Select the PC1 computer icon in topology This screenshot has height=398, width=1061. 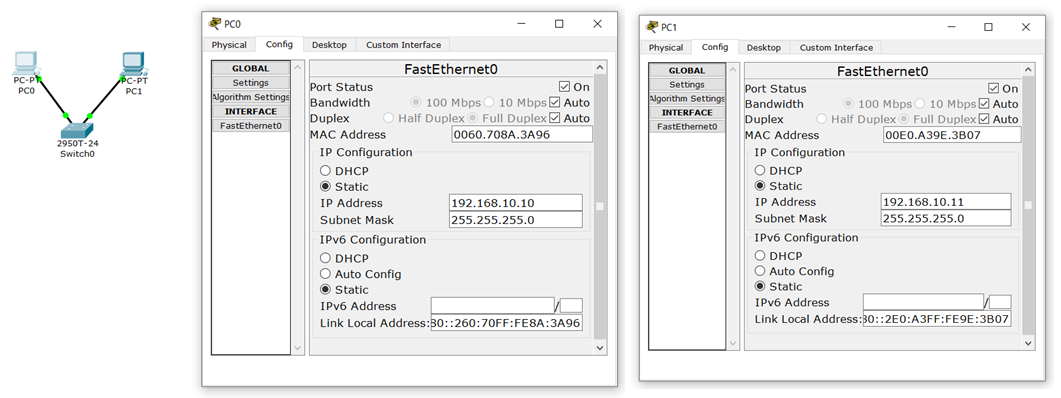click(134, 64)
